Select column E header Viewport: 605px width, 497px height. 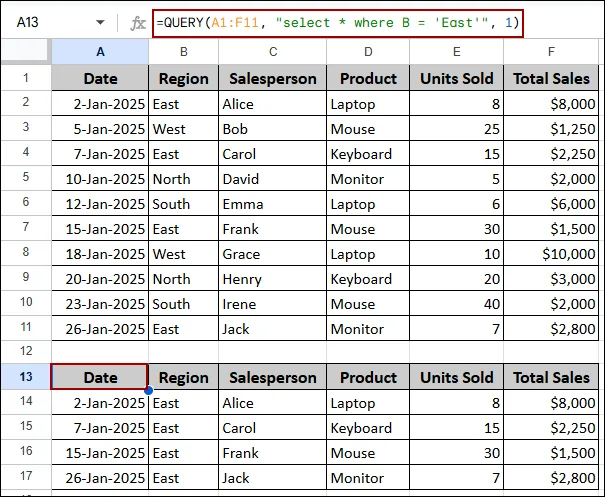point(456,52)
